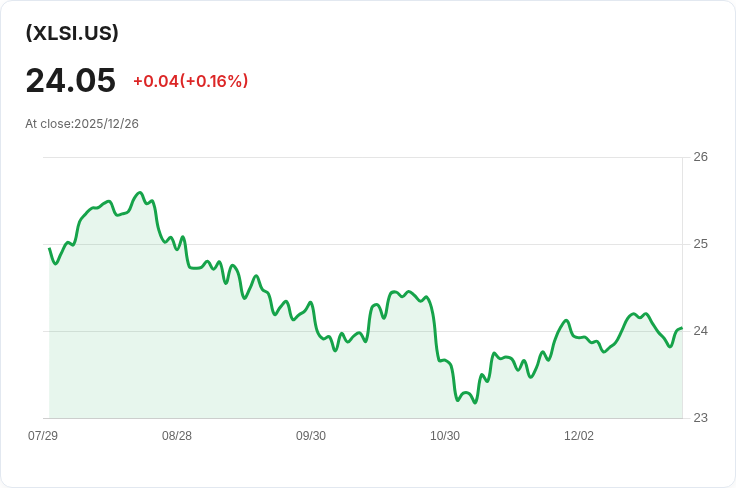Click the leftmost starting point of the line
Viewport: 736px width, 488px height.
(49, 249)
